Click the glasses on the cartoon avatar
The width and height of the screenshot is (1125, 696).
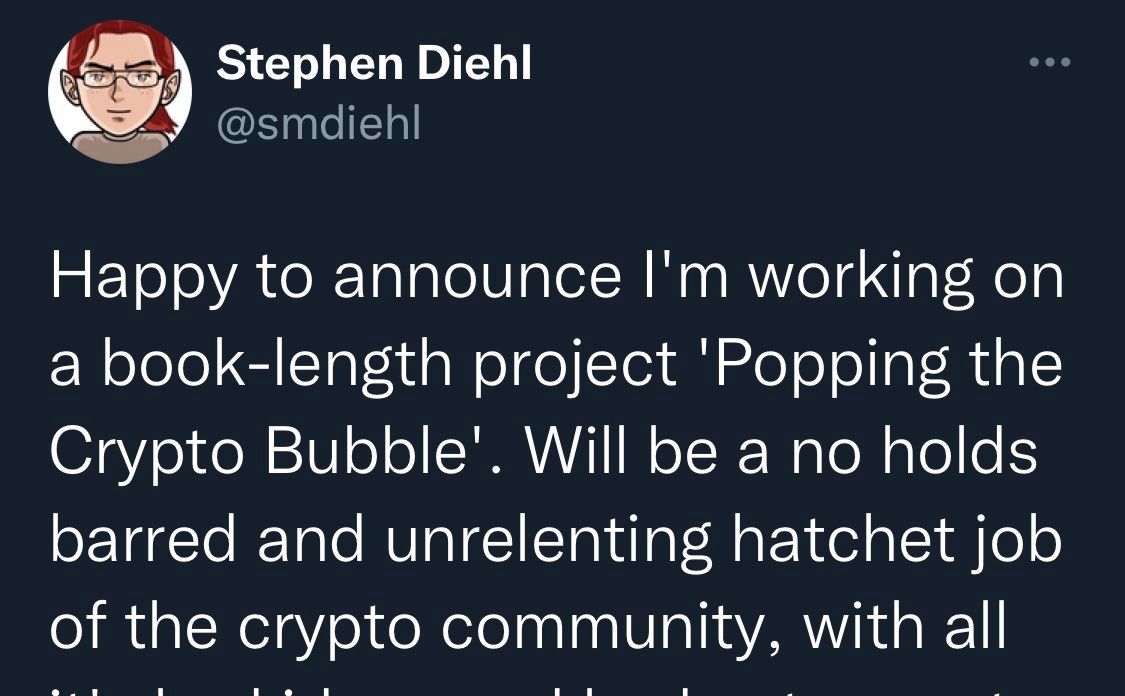pos(119,78)
